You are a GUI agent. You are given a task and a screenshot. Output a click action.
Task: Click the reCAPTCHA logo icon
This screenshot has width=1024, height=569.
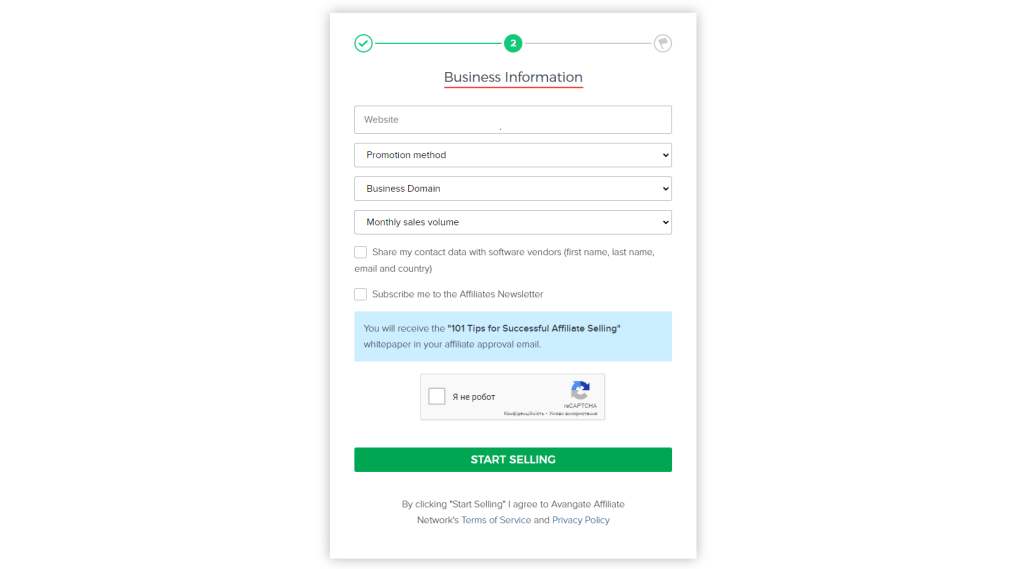click(x=580, y=390)
